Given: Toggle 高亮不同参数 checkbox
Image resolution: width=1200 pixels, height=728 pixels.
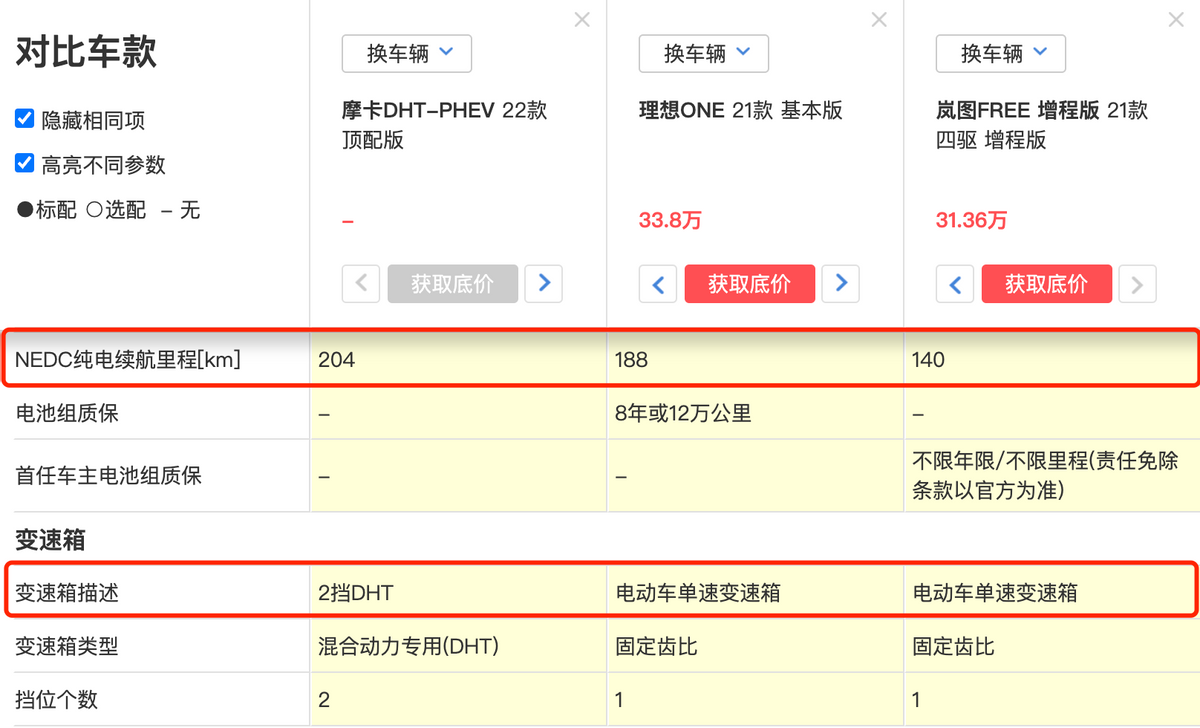Looking at the screenshot, I should (x=25, y=163).
